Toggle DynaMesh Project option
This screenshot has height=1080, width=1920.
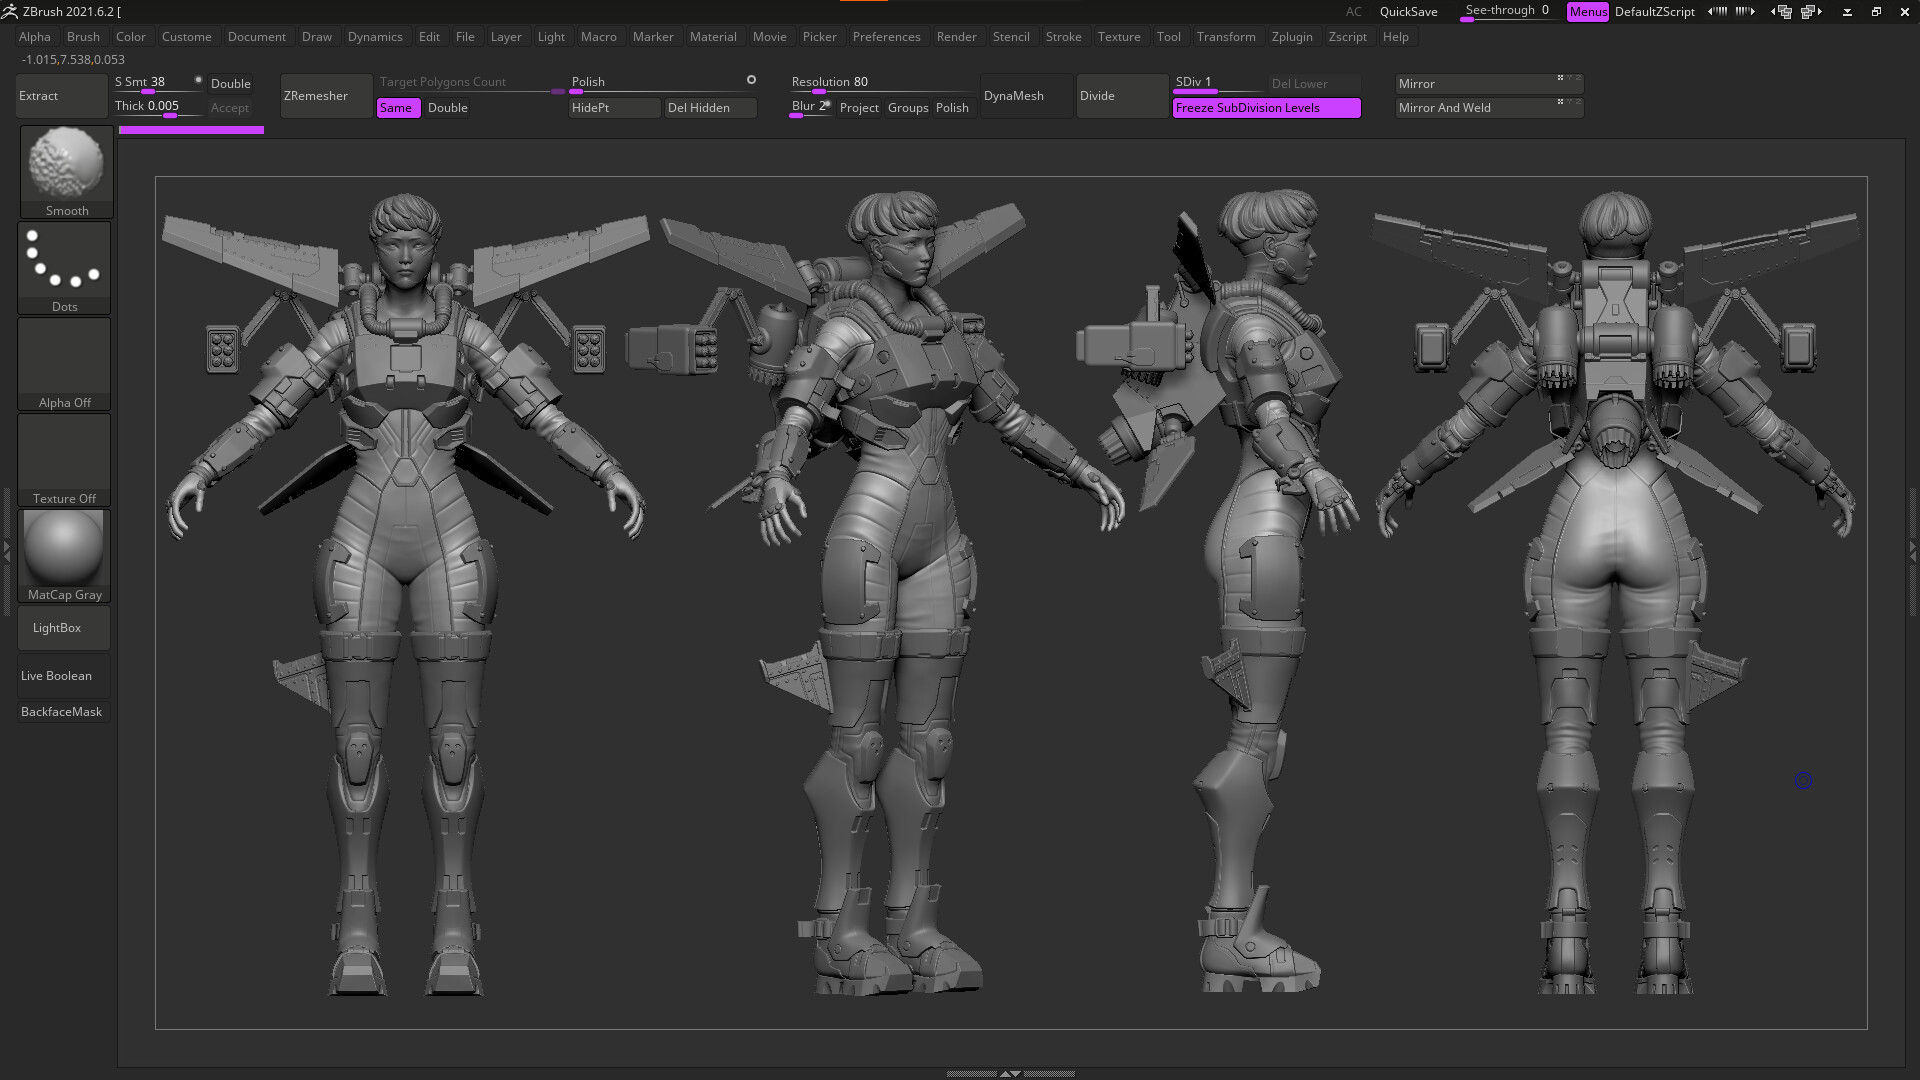coord(859,108)
